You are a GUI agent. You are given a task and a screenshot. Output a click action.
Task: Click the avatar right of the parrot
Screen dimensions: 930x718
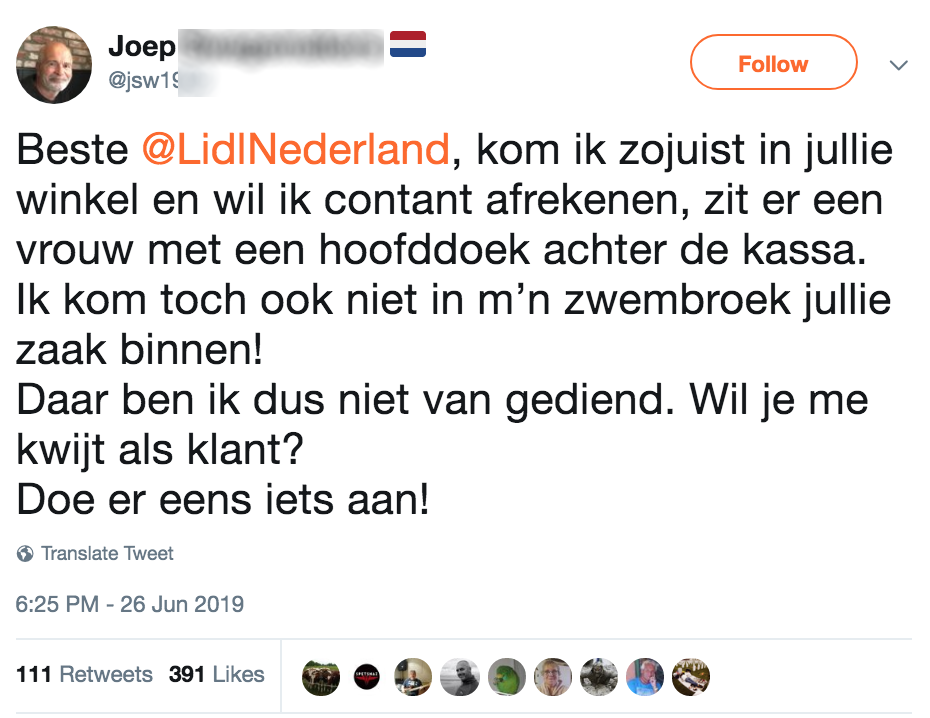(x=552, y=676)
